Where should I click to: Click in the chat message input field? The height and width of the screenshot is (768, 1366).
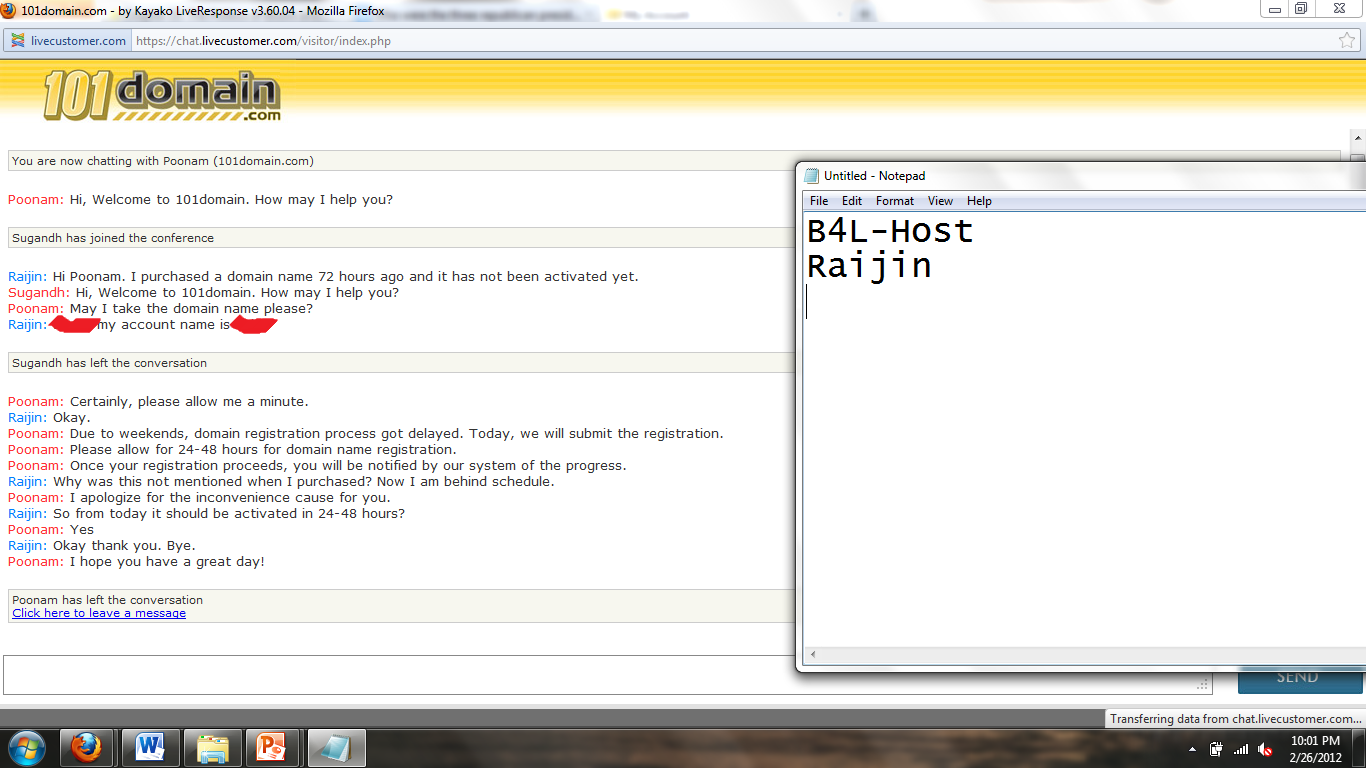(607, 674)
